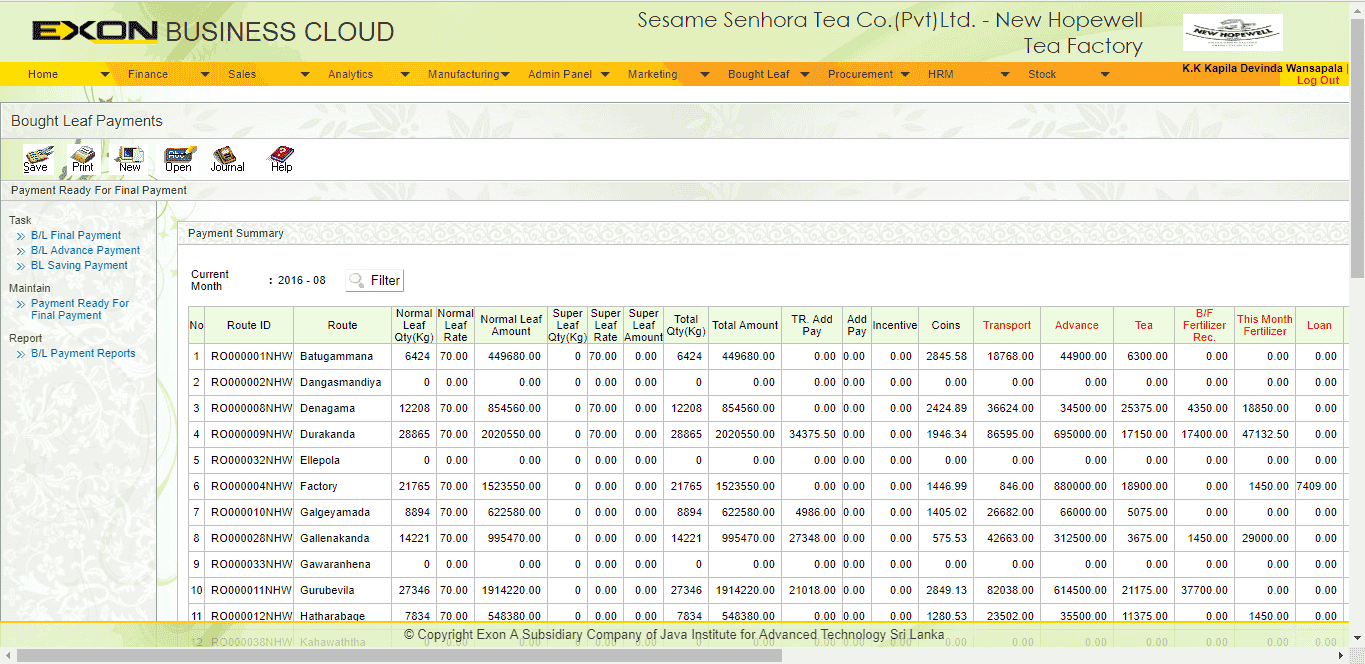Click the EXON Business Cloud logo
This screenshot has height=664, width=1365.
pos(213,32)
